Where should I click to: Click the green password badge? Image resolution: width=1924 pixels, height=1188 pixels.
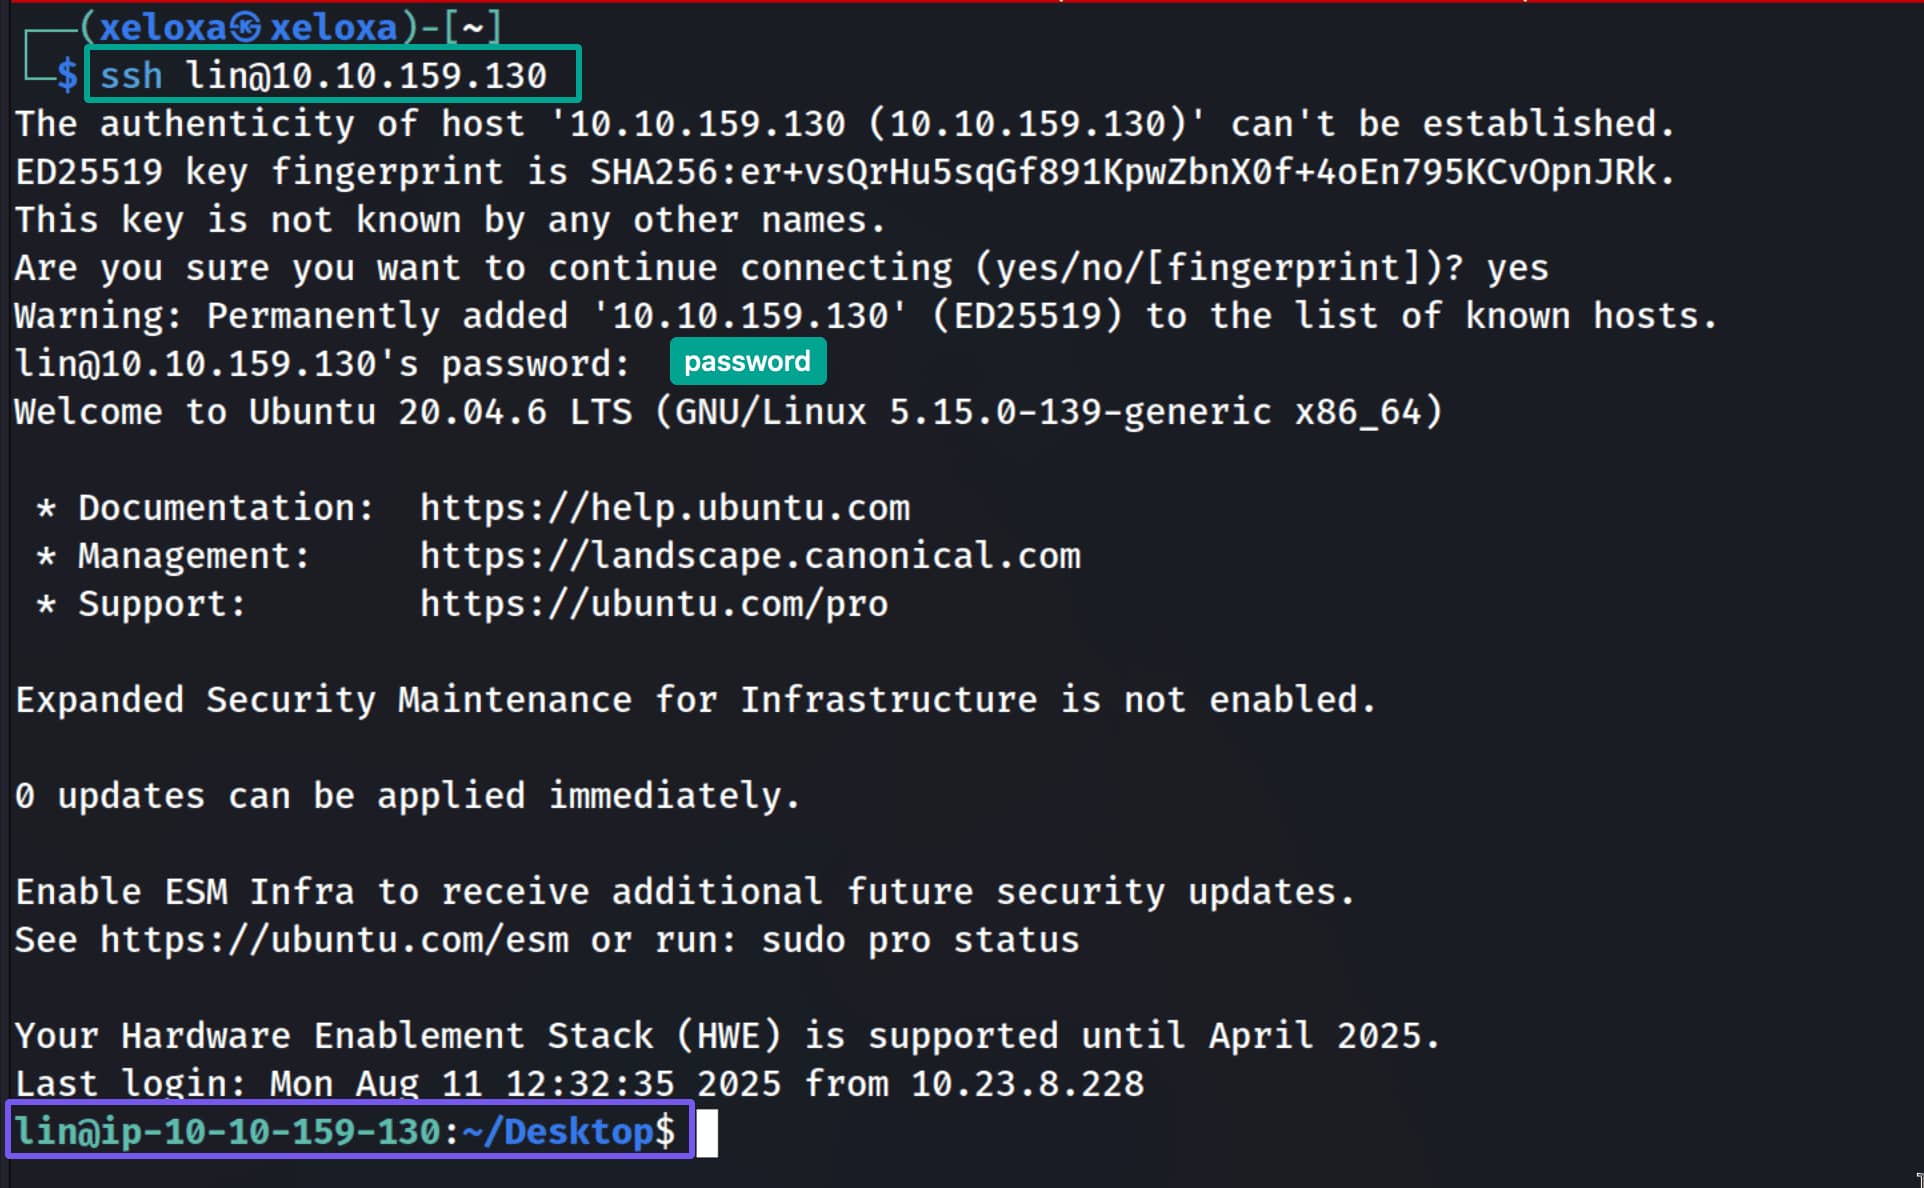(x=747, y=361)
